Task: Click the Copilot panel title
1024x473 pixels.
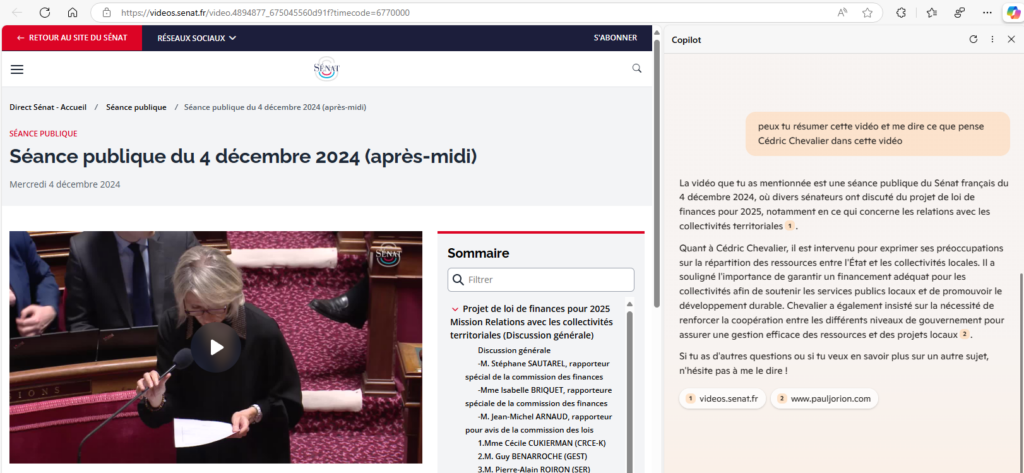Action: (686, 40)
